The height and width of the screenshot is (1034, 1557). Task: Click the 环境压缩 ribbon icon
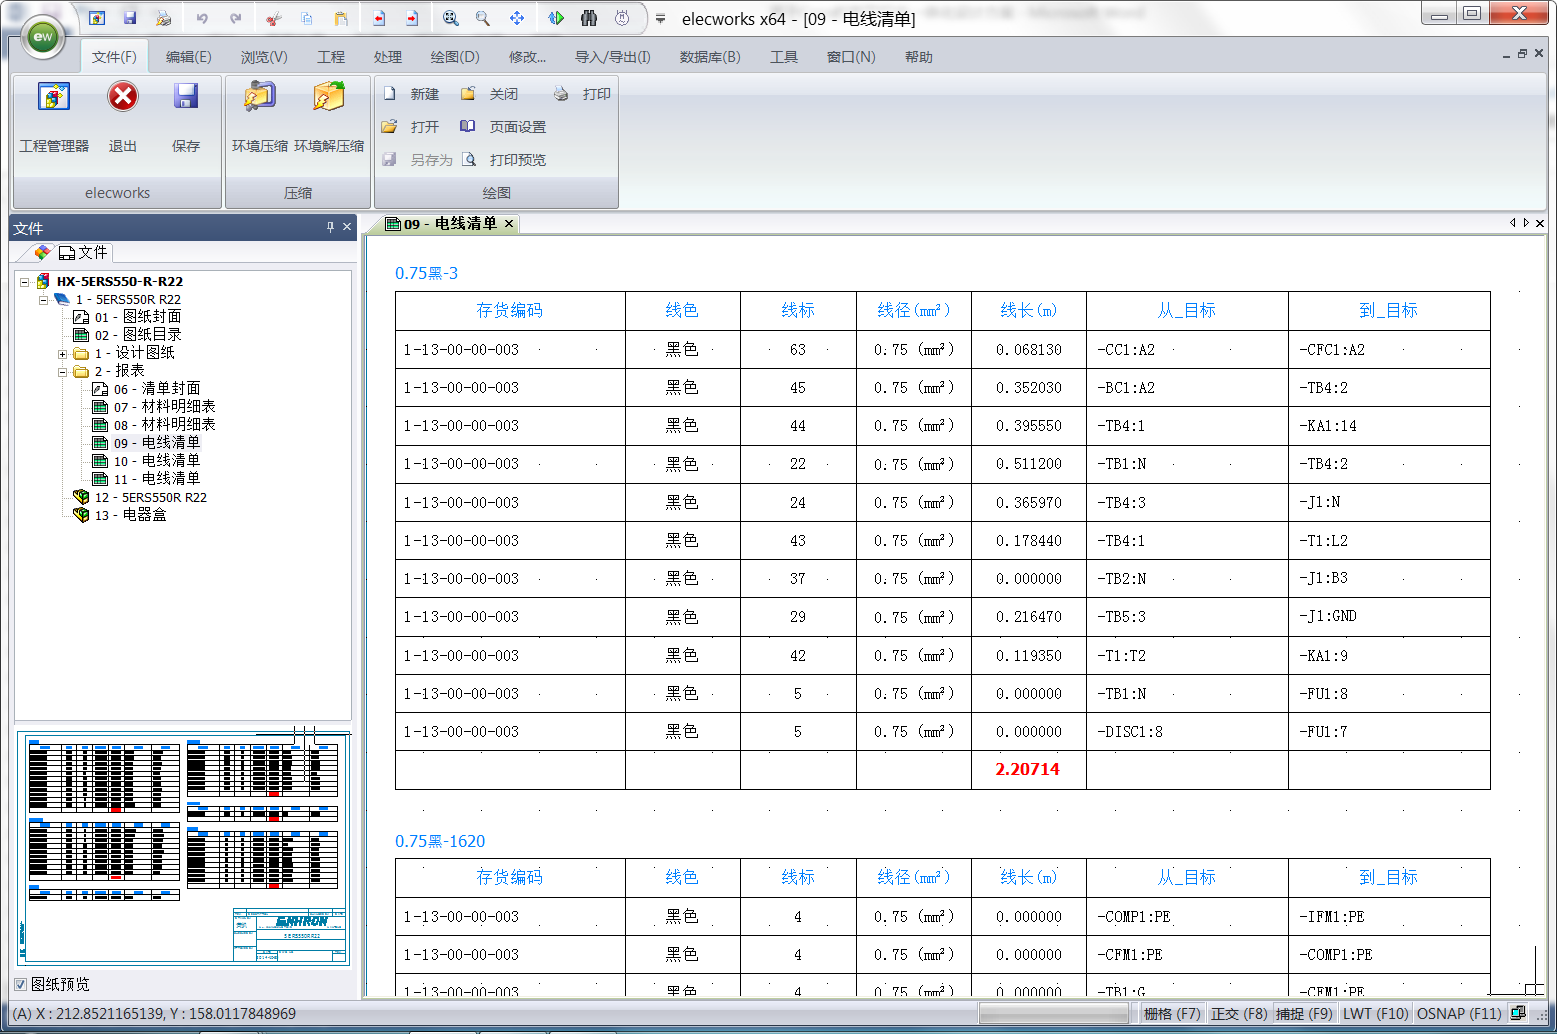pyautogui.click(x=260, y=97)
